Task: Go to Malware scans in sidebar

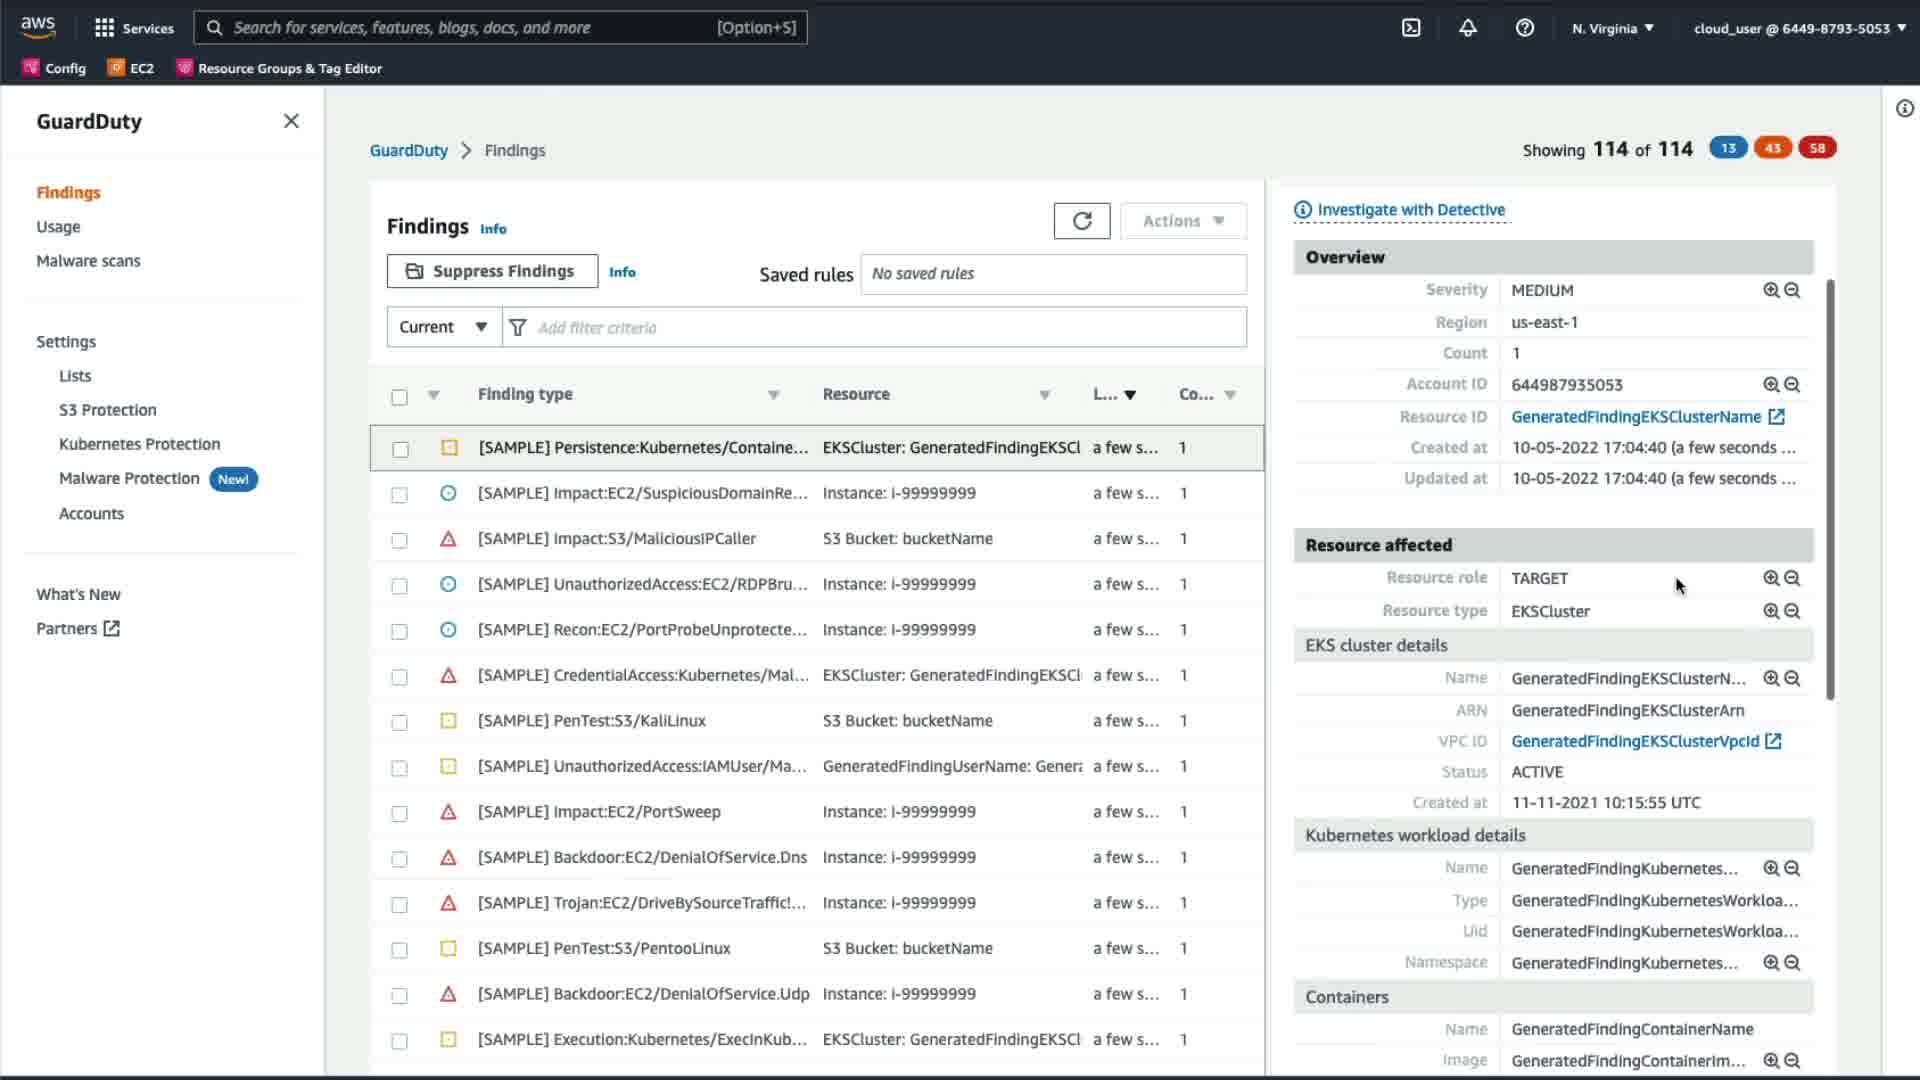Action: [88, 261]
